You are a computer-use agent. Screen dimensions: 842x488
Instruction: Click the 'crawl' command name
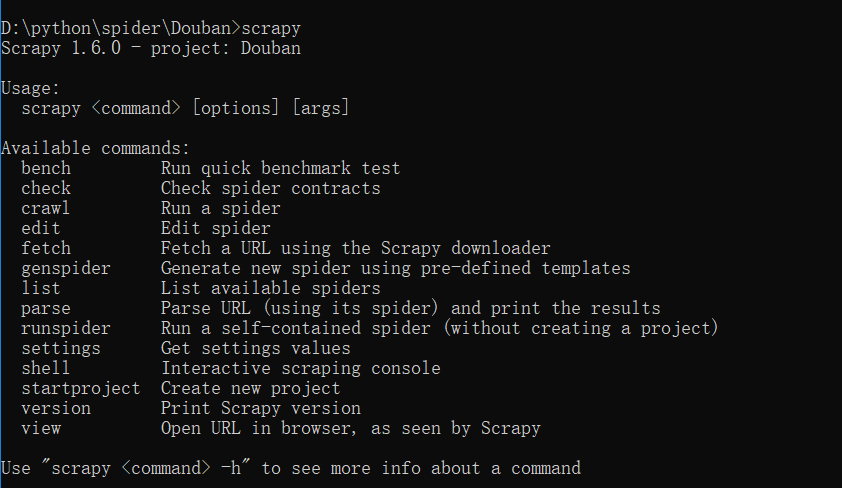coord(46,208)
